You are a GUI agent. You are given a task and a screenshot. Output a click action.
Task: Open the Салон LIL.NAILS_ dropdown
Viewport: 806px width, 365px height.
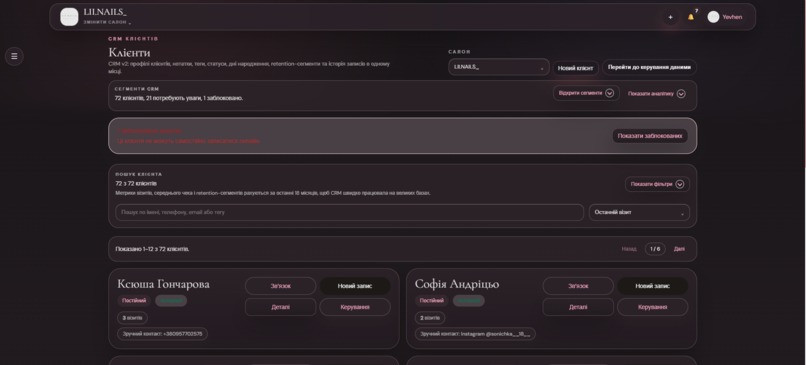499,67
